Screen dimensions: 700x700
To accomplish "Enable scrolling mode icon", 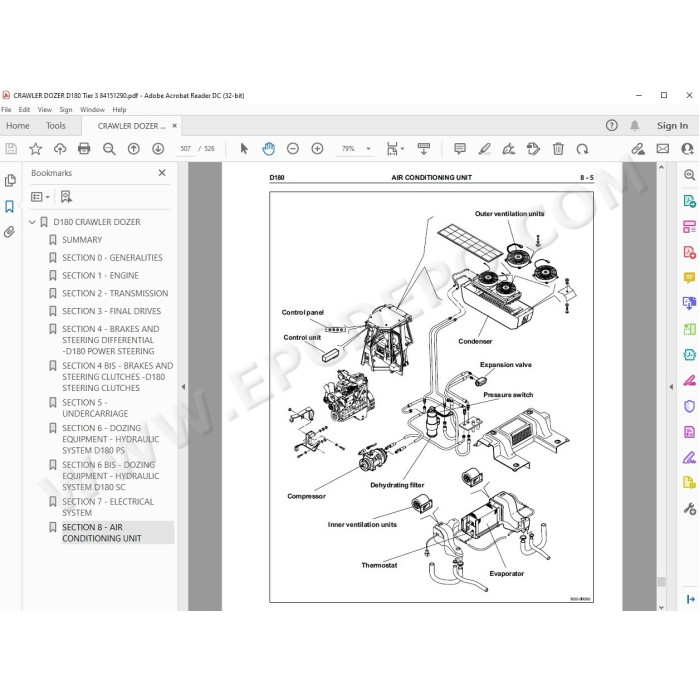I will 424,149.
